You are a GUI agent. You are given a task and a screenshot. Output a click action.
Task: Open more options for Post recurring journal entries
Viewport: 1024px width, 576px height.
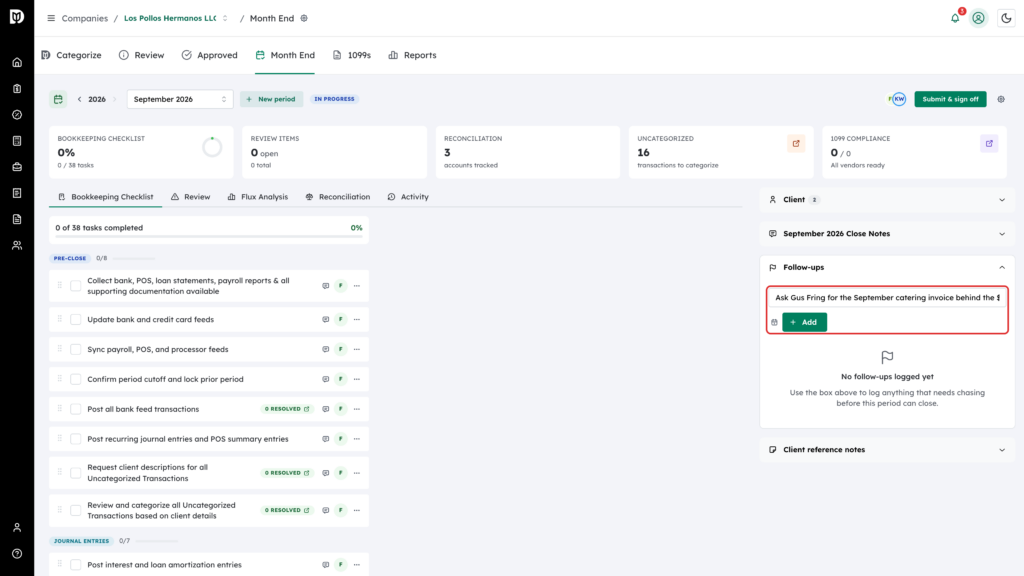pos(357,440)
